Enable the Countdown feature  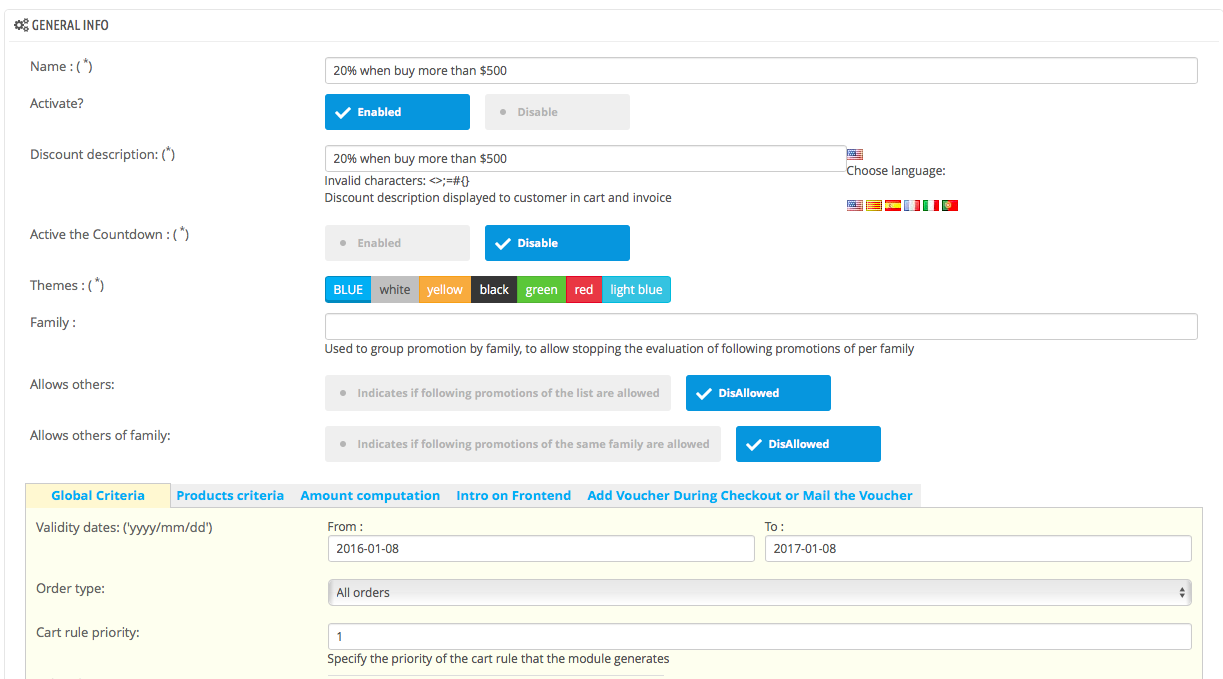pyautogui.click(x=397, y=242)
